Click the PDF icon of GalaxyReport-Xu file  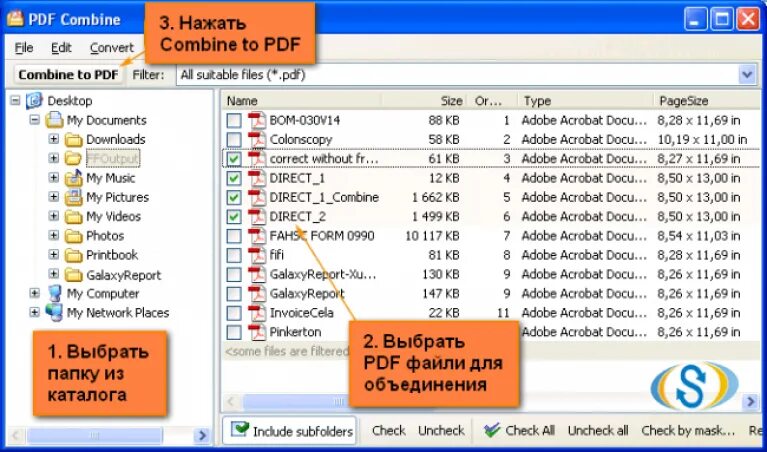click(x=256, y=274)
